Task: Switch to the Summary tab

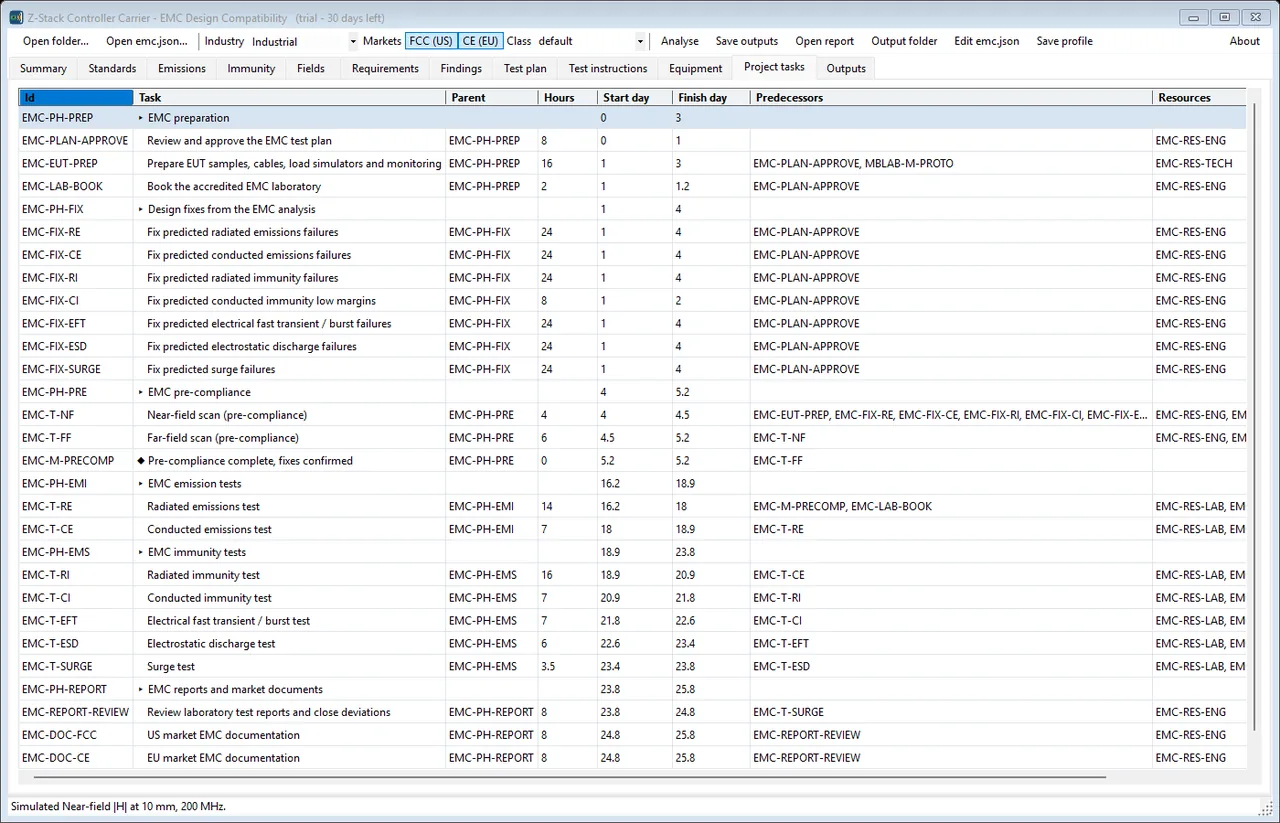Action: [x=43, y=69]
